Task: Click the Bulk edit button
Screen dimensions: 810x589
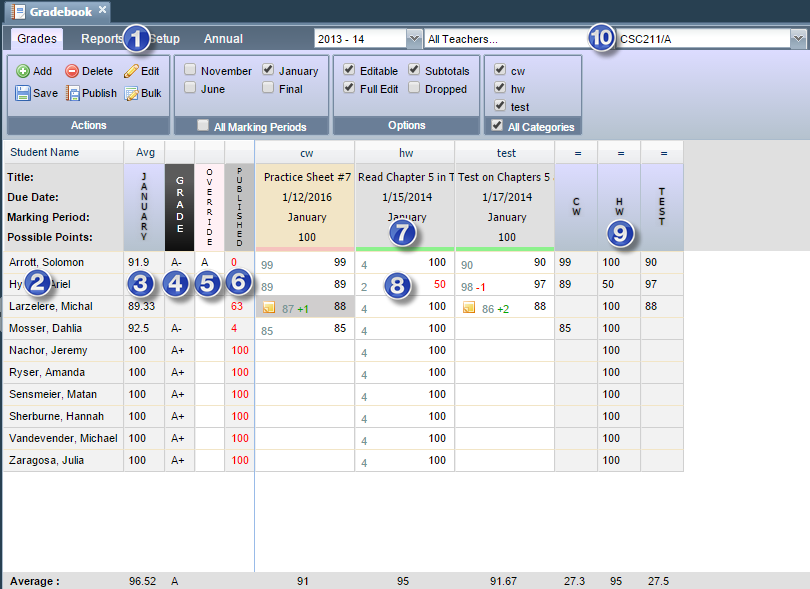Action: coord(143,93)
